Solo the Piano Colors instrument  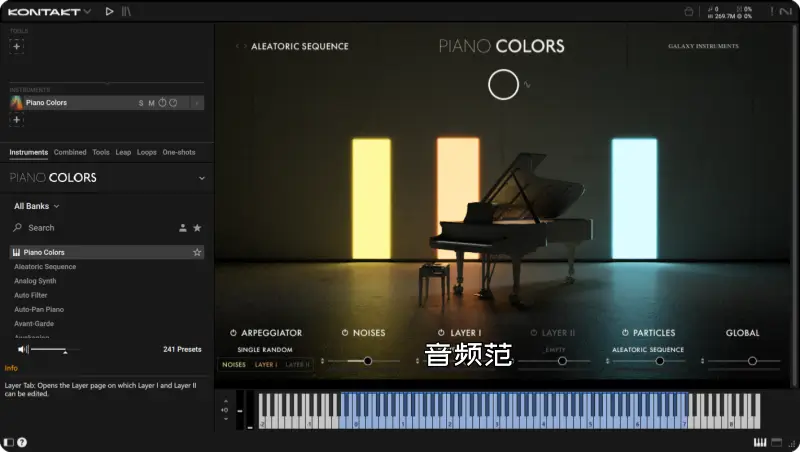point(141,103)
